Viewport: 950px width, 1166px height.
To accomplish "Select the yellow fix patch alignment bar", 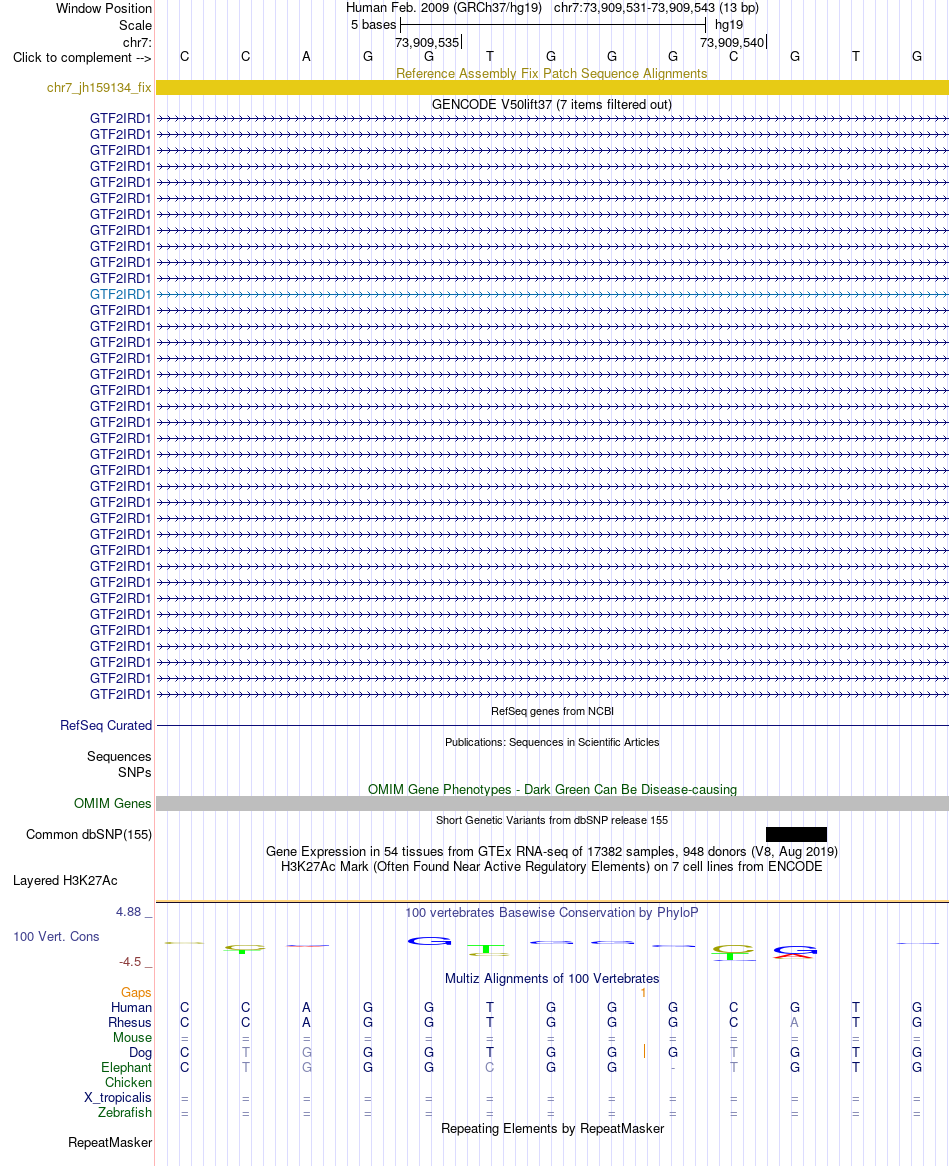I will point(552,88).
